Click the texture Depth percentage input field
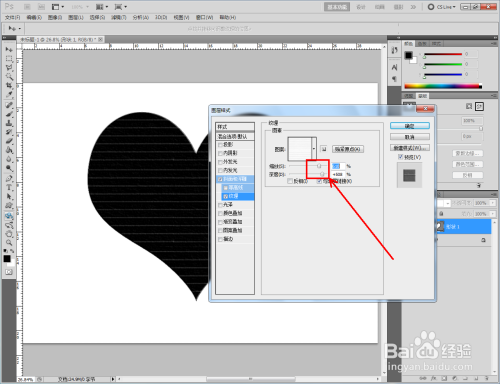This screenshot has width=500, height=384. pos(338,174)
